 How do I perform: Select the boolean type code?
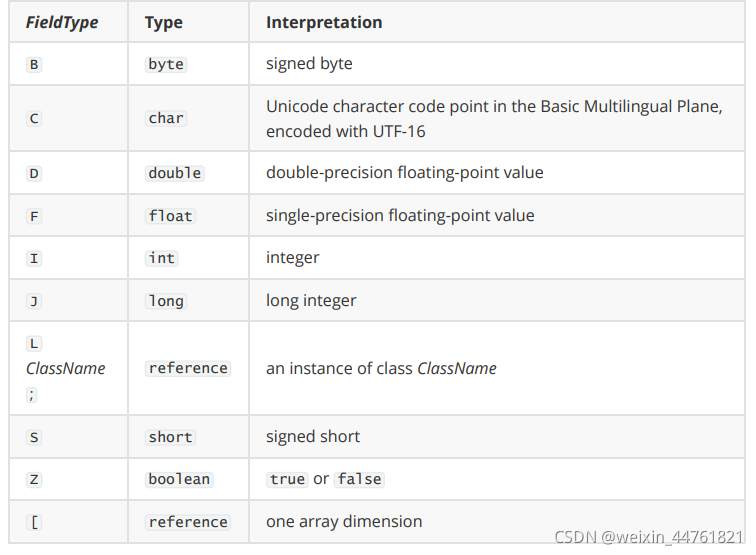click(179, 479)
